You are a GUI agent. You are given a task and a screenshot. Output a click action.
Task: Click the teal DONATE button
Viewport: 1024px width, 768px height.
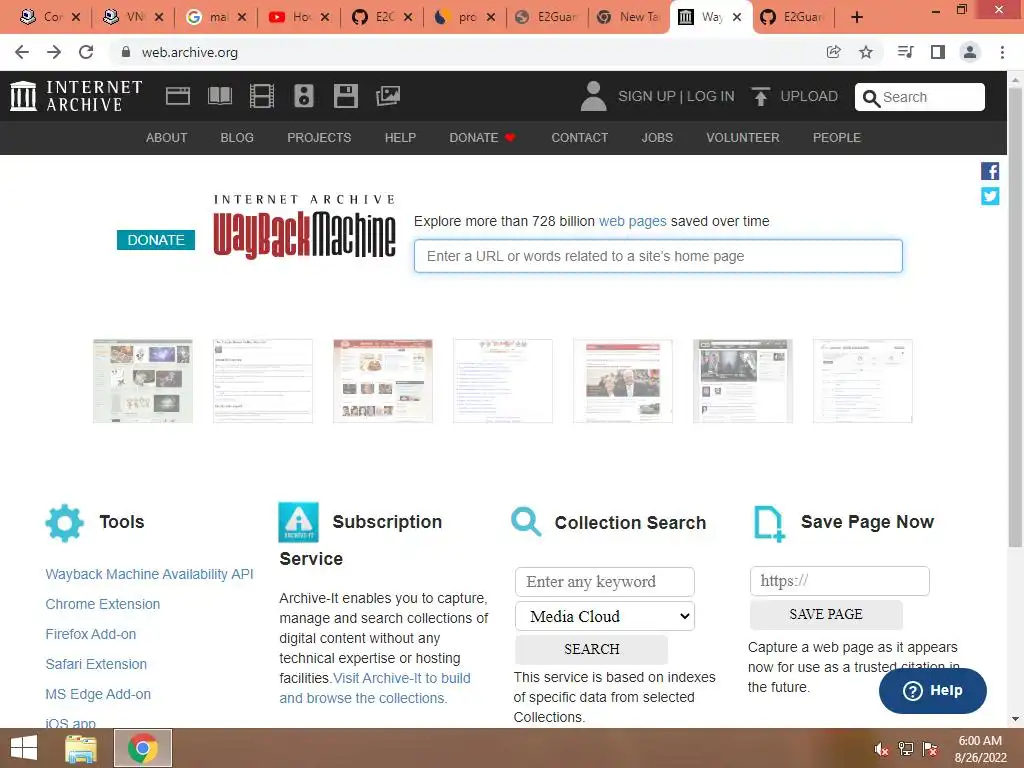[x=156, y=240]
